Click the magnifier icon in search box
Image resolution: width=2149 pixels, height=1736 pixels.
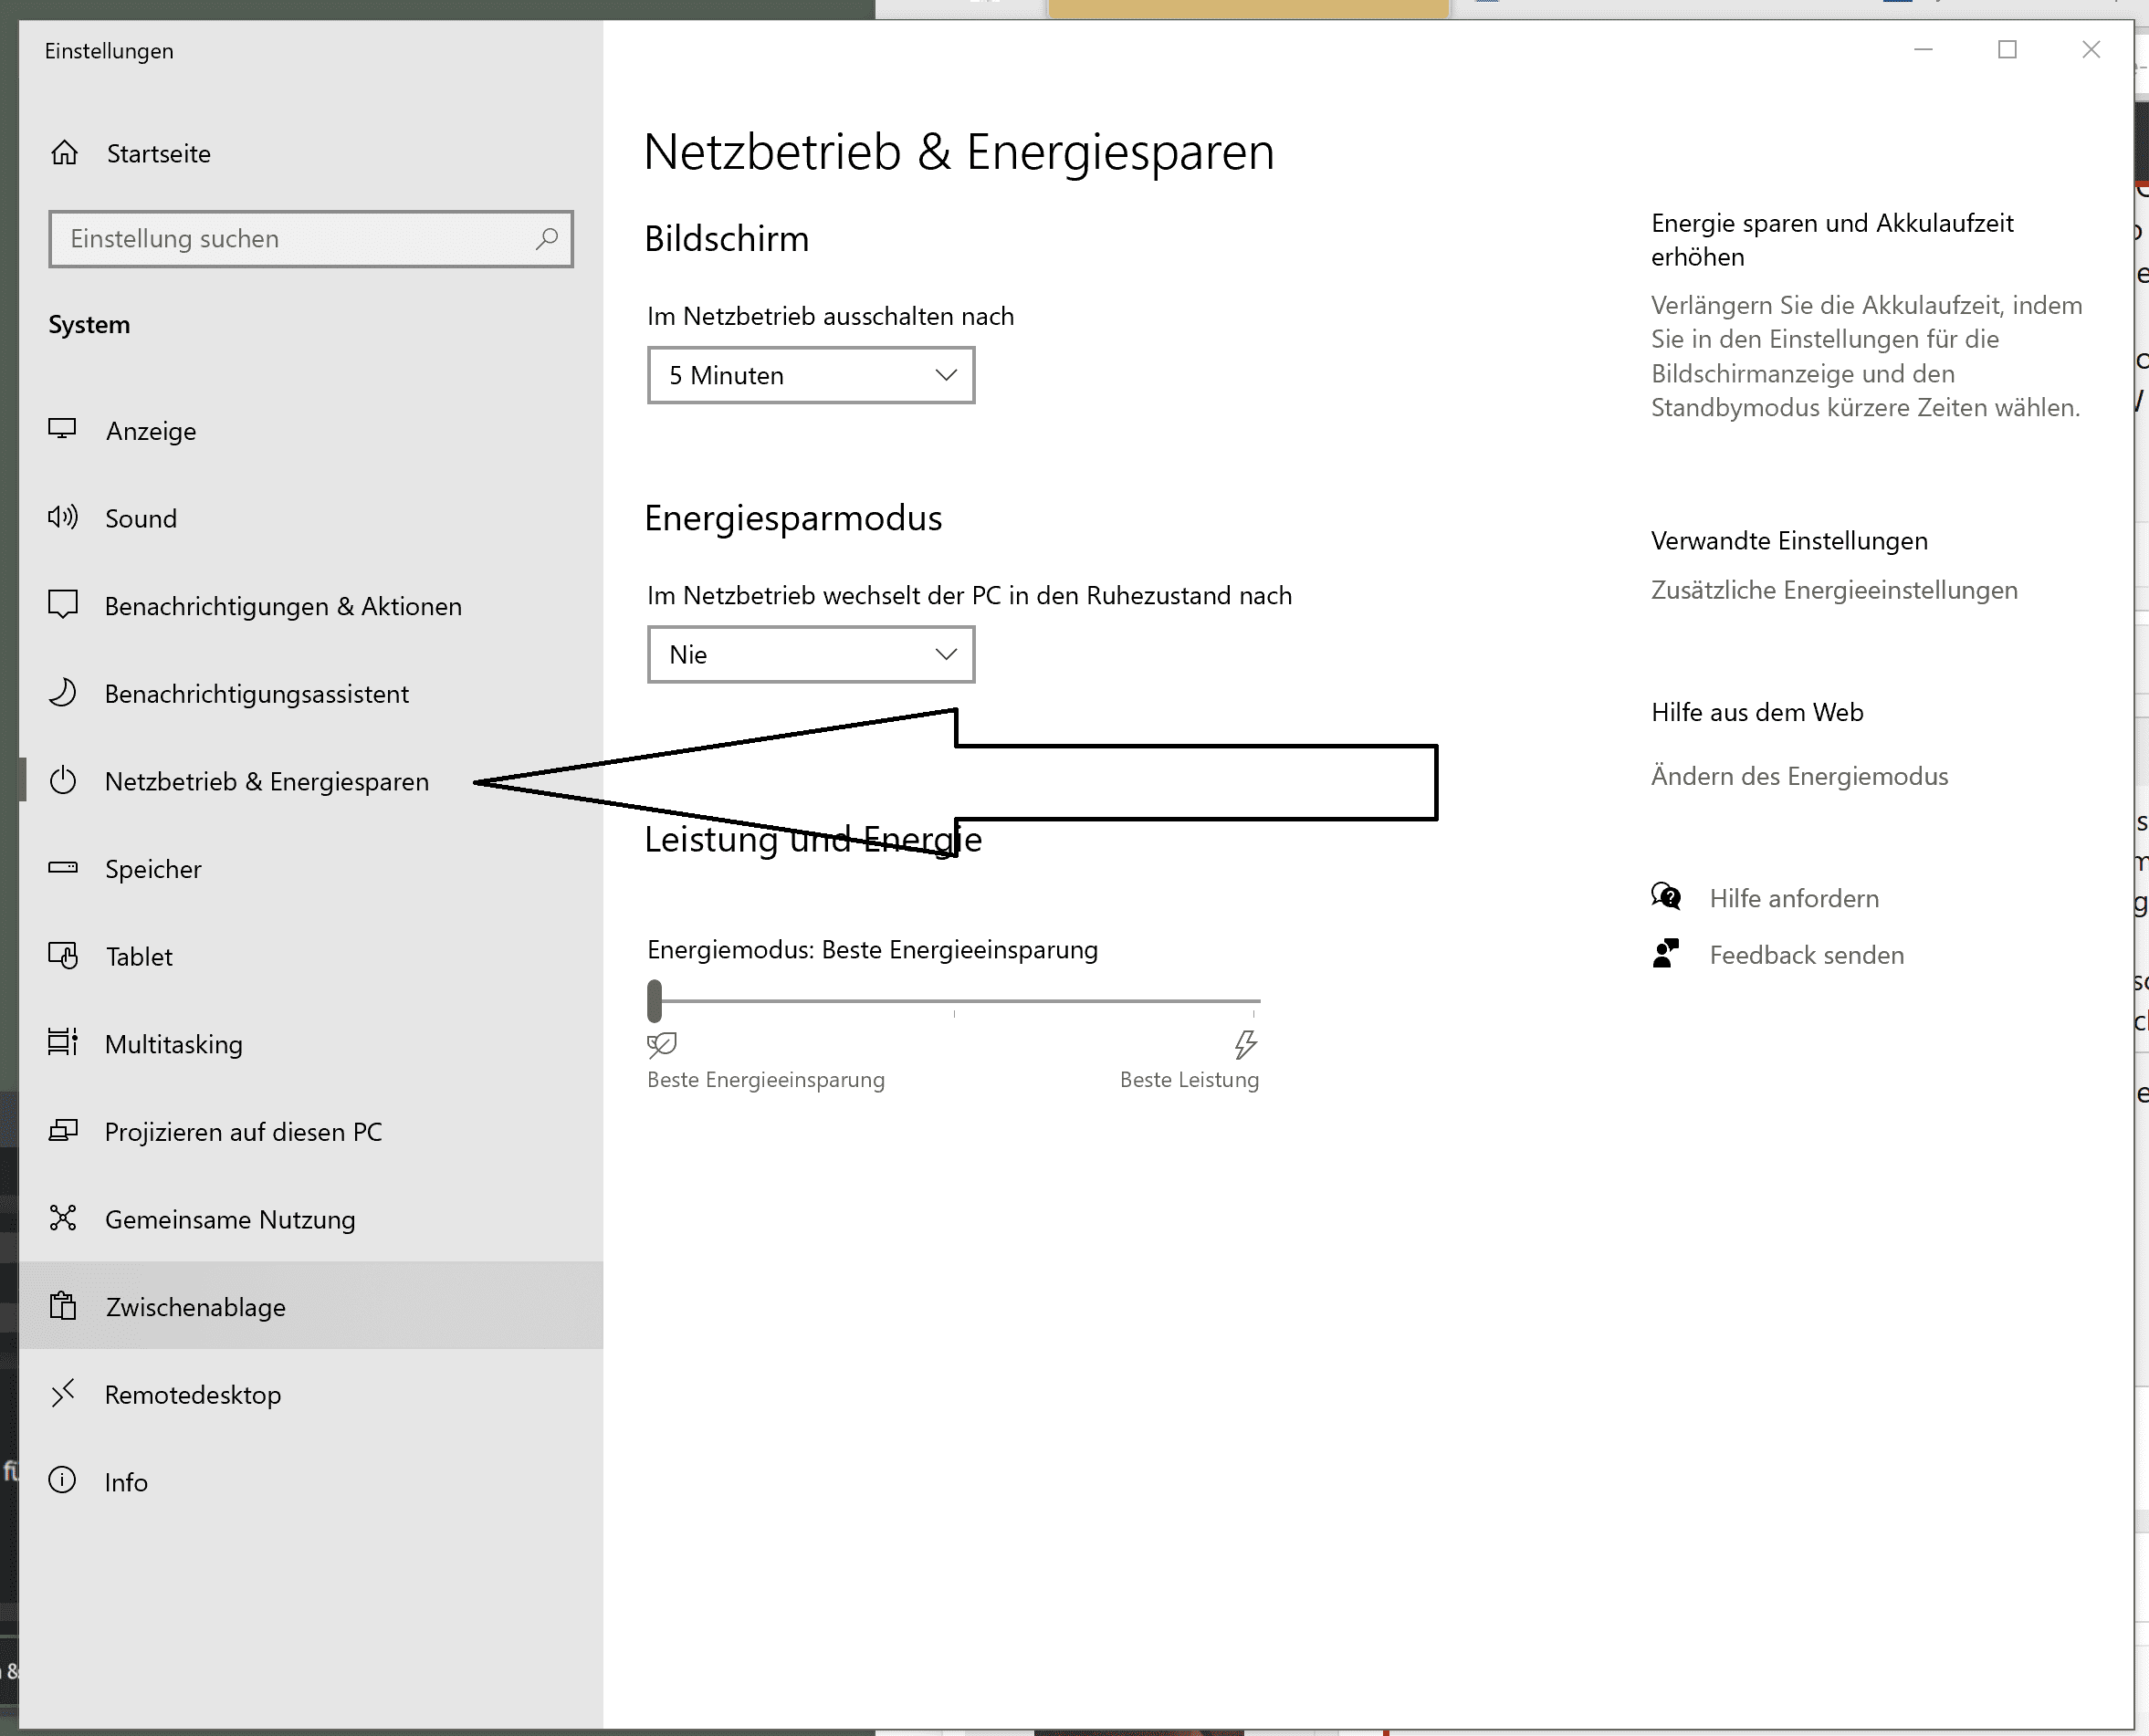coord(546,239)
